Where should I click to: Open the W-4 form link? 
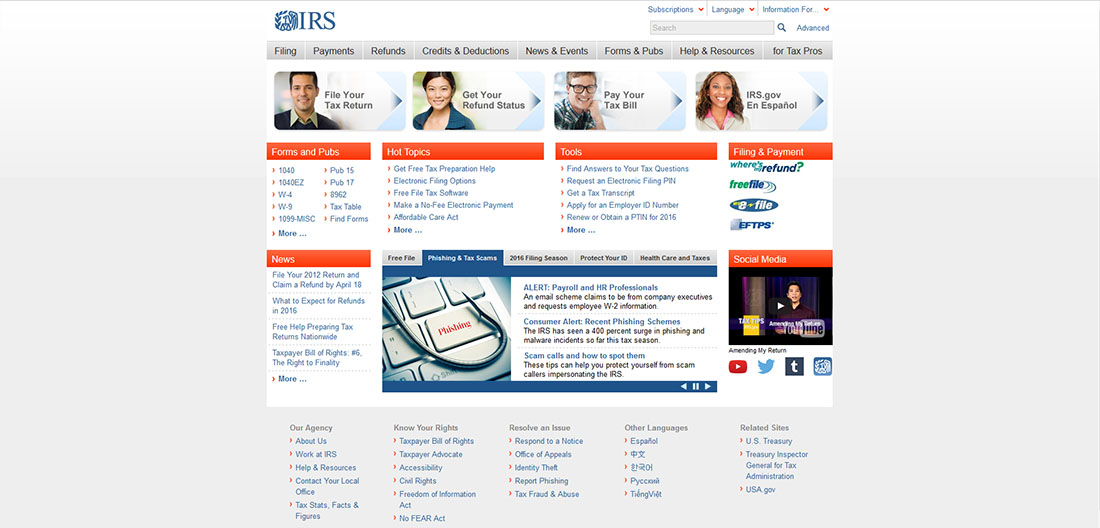(x=286, y=195)
